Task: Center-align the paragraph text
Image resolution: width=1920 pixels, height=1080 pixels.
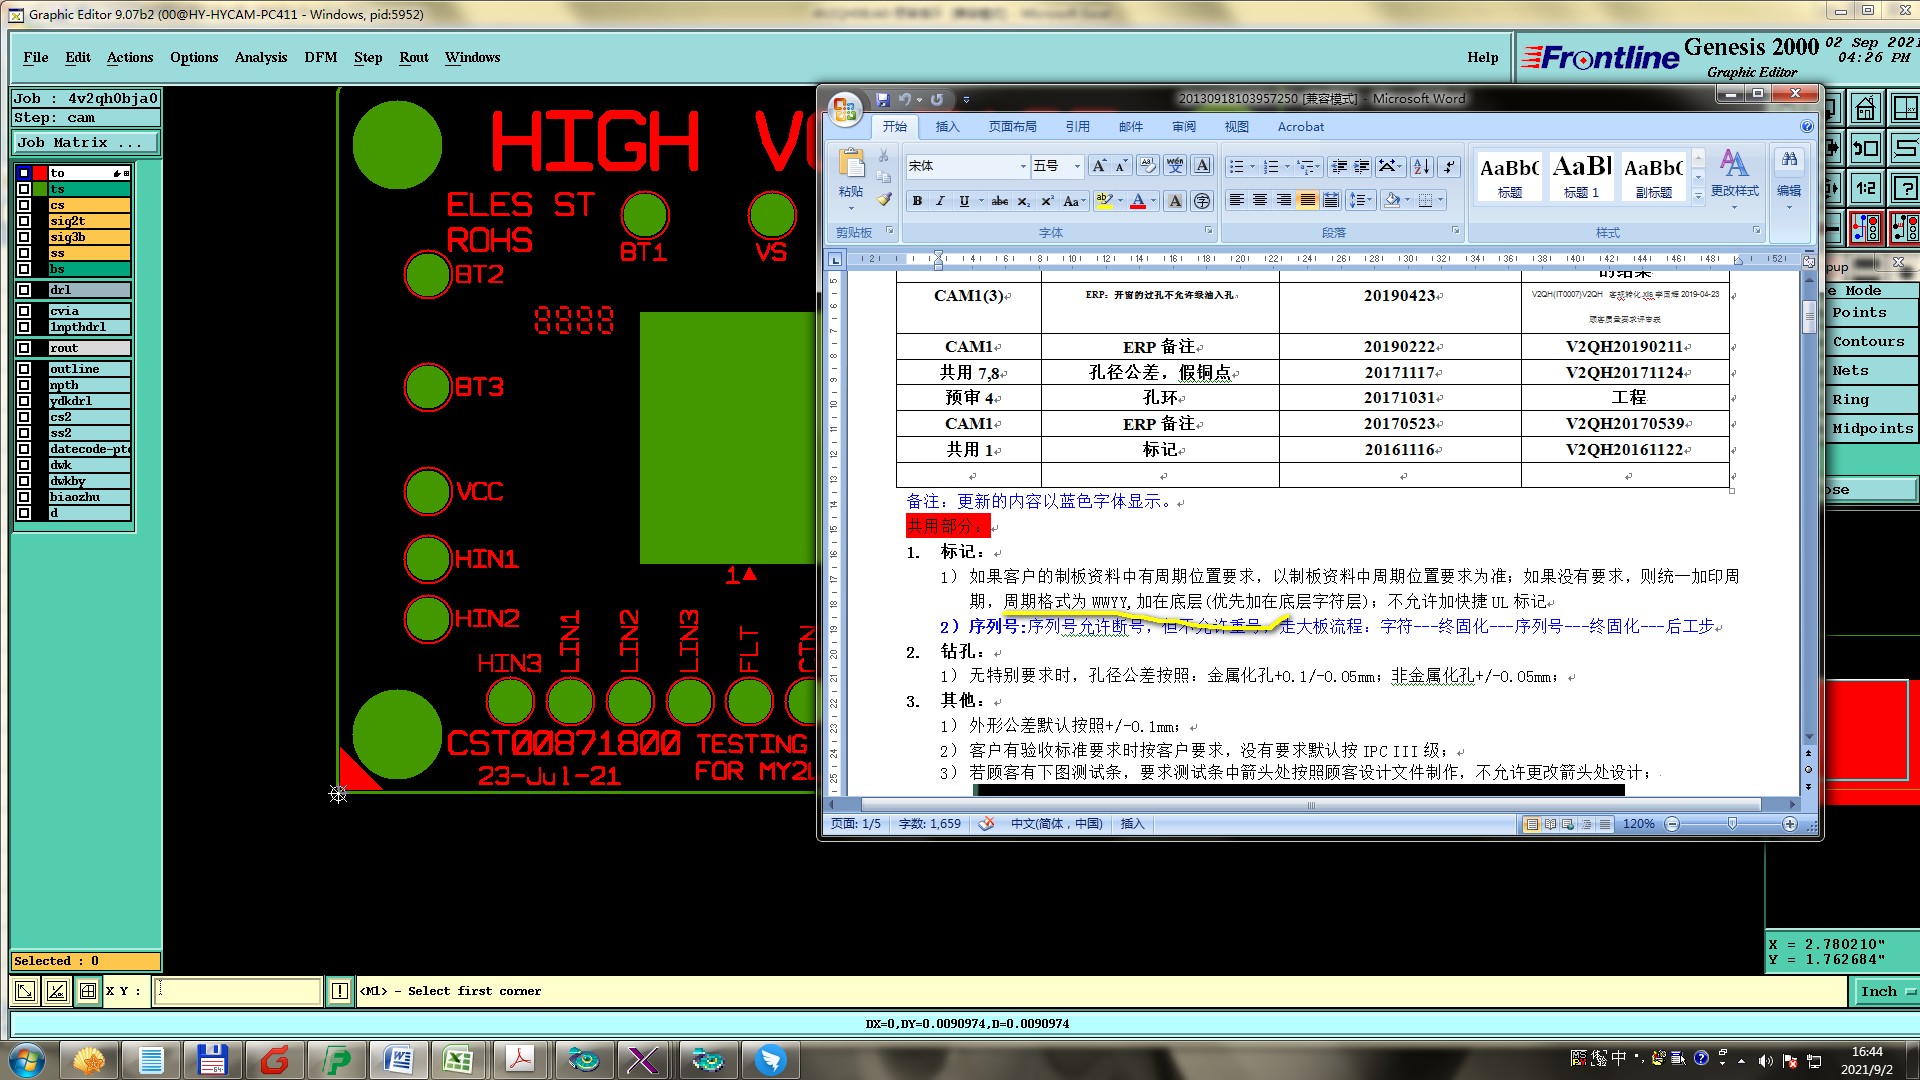Action: [x=1260, y=201]
